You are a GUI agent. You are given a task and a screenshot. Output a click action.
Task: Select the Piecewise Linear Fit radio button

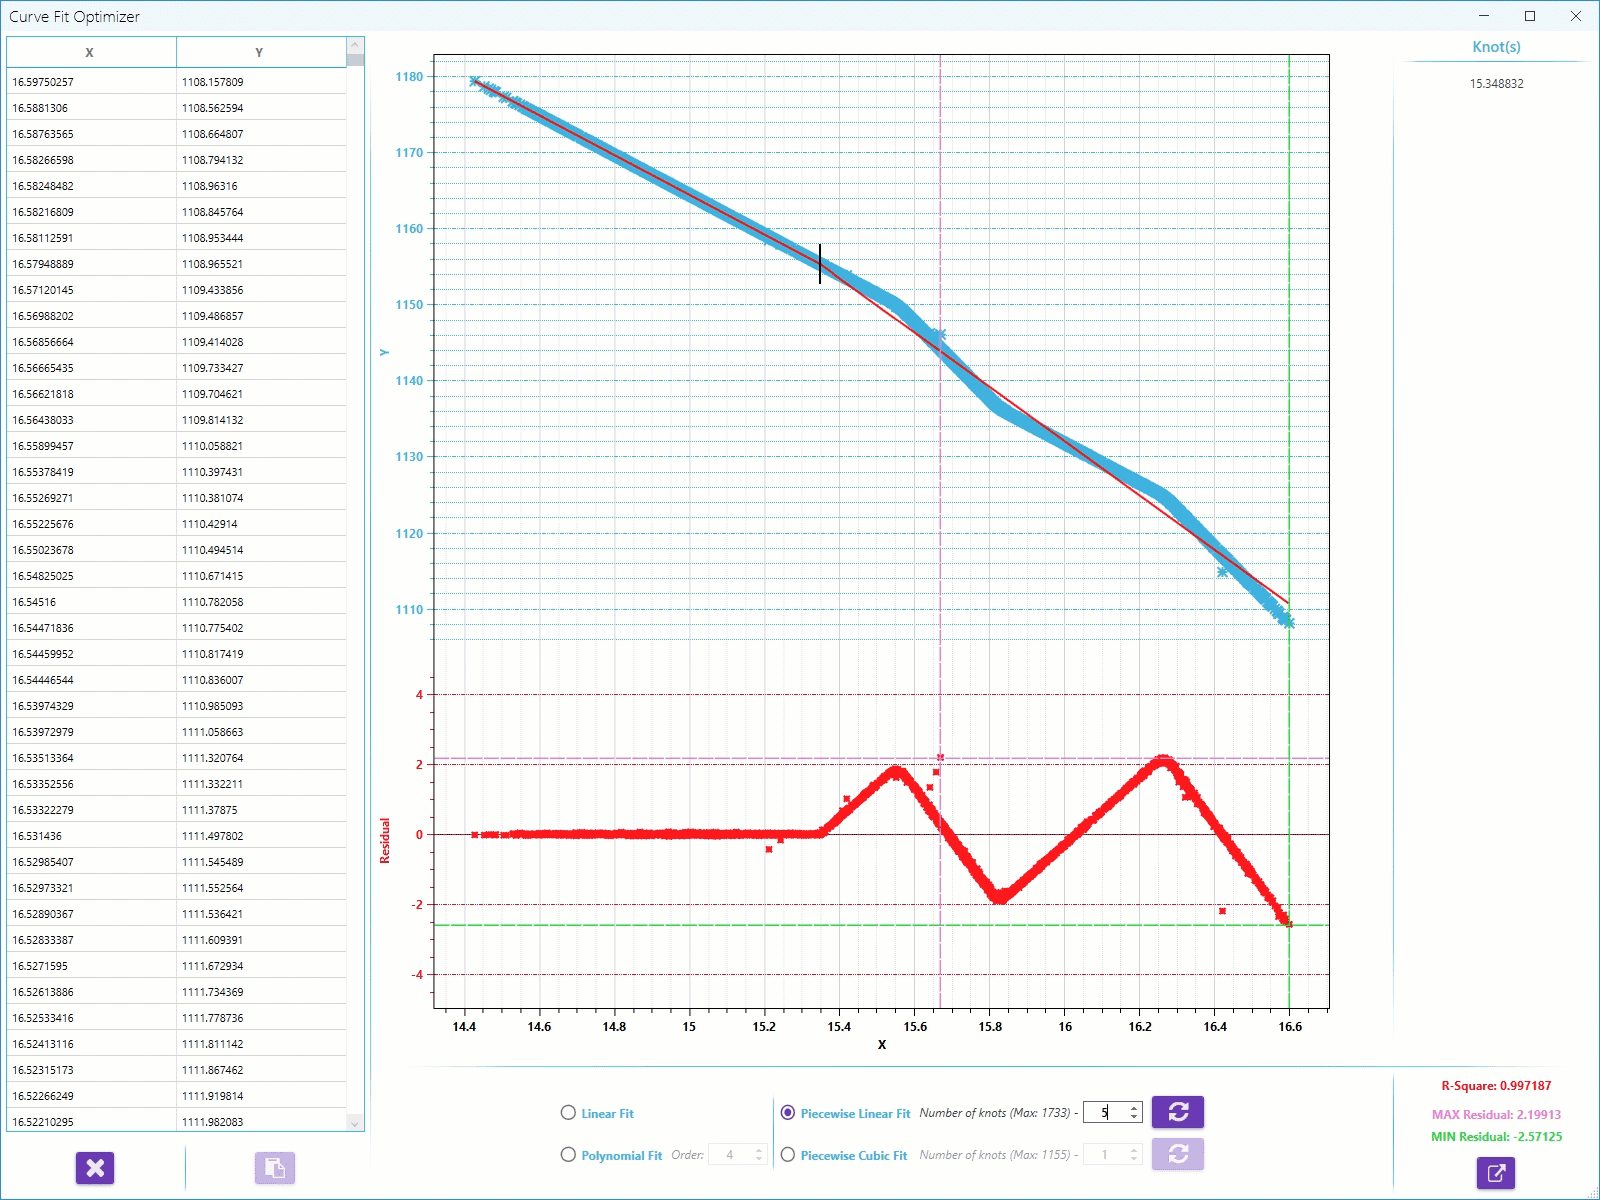click(x=788, y=1113)
